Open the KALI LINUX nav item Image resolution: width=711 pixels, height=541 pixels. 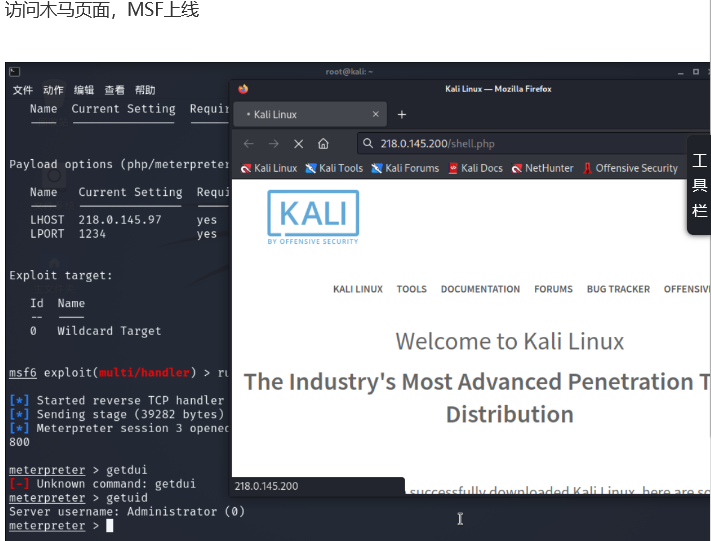click(x=358, y=289)
